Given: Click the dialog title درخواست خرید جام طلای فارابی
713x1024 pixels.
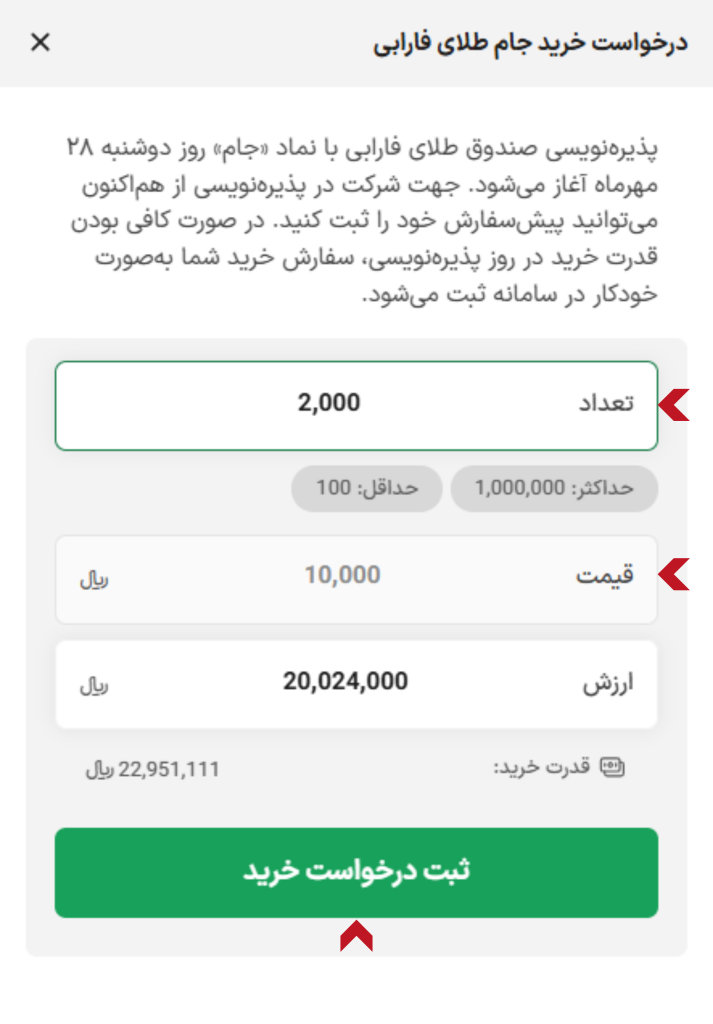Looking at the screenshot, I should click(x=530, y=45).
